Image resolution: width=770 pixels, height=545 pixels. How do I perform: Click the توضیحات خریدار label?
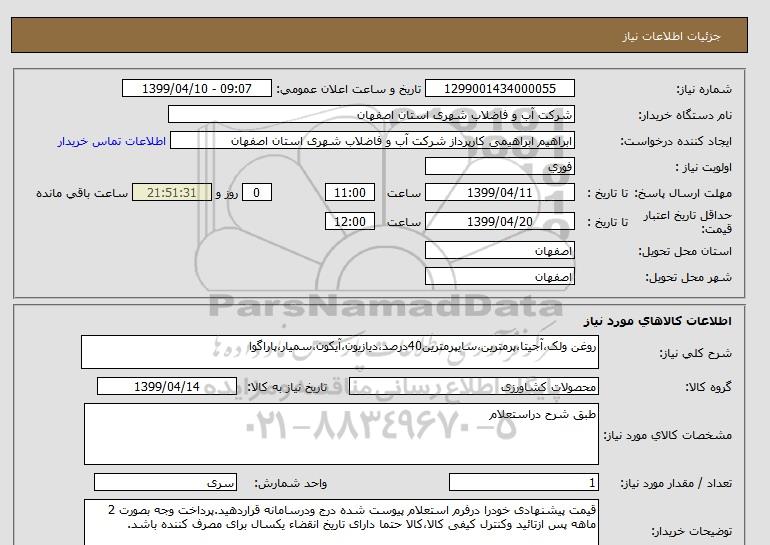point(691,531)
